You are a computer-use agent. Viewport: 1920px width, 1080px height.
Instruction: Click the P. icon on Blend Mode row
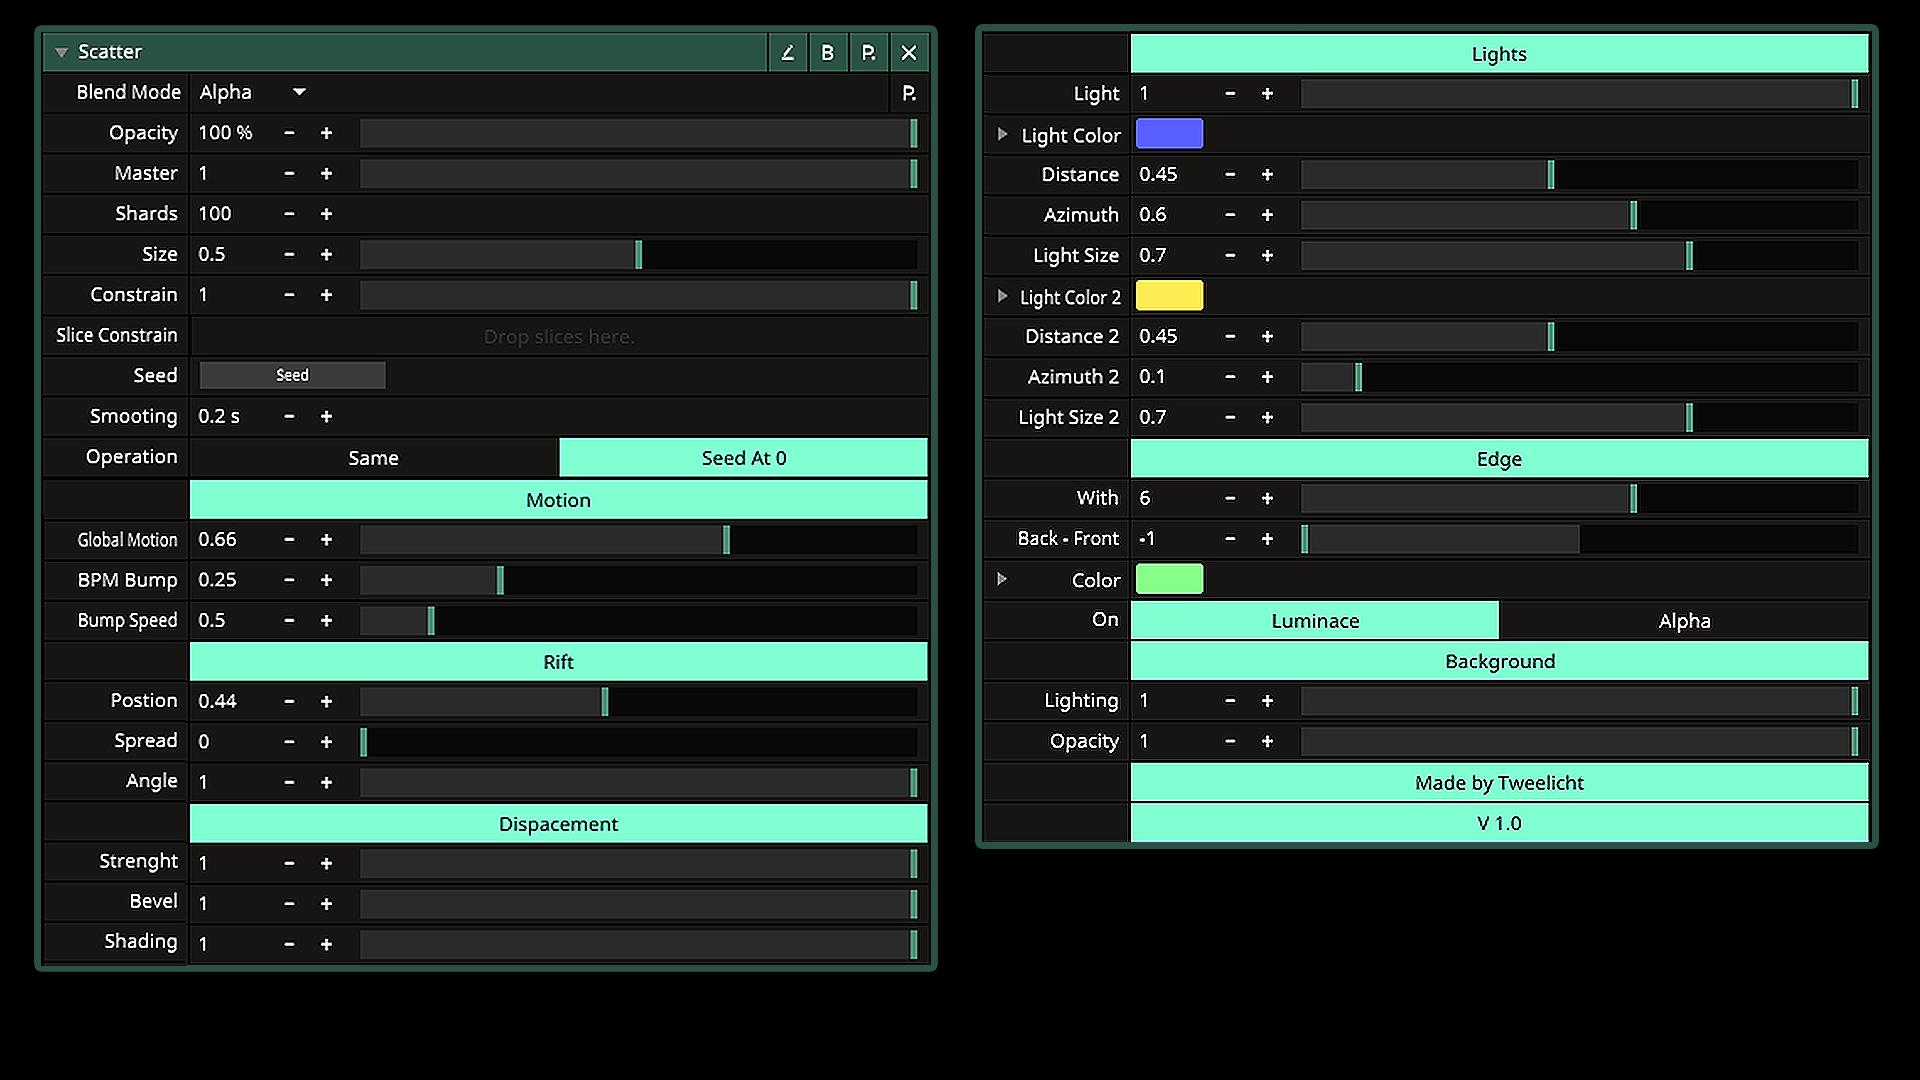pos(908,93)
